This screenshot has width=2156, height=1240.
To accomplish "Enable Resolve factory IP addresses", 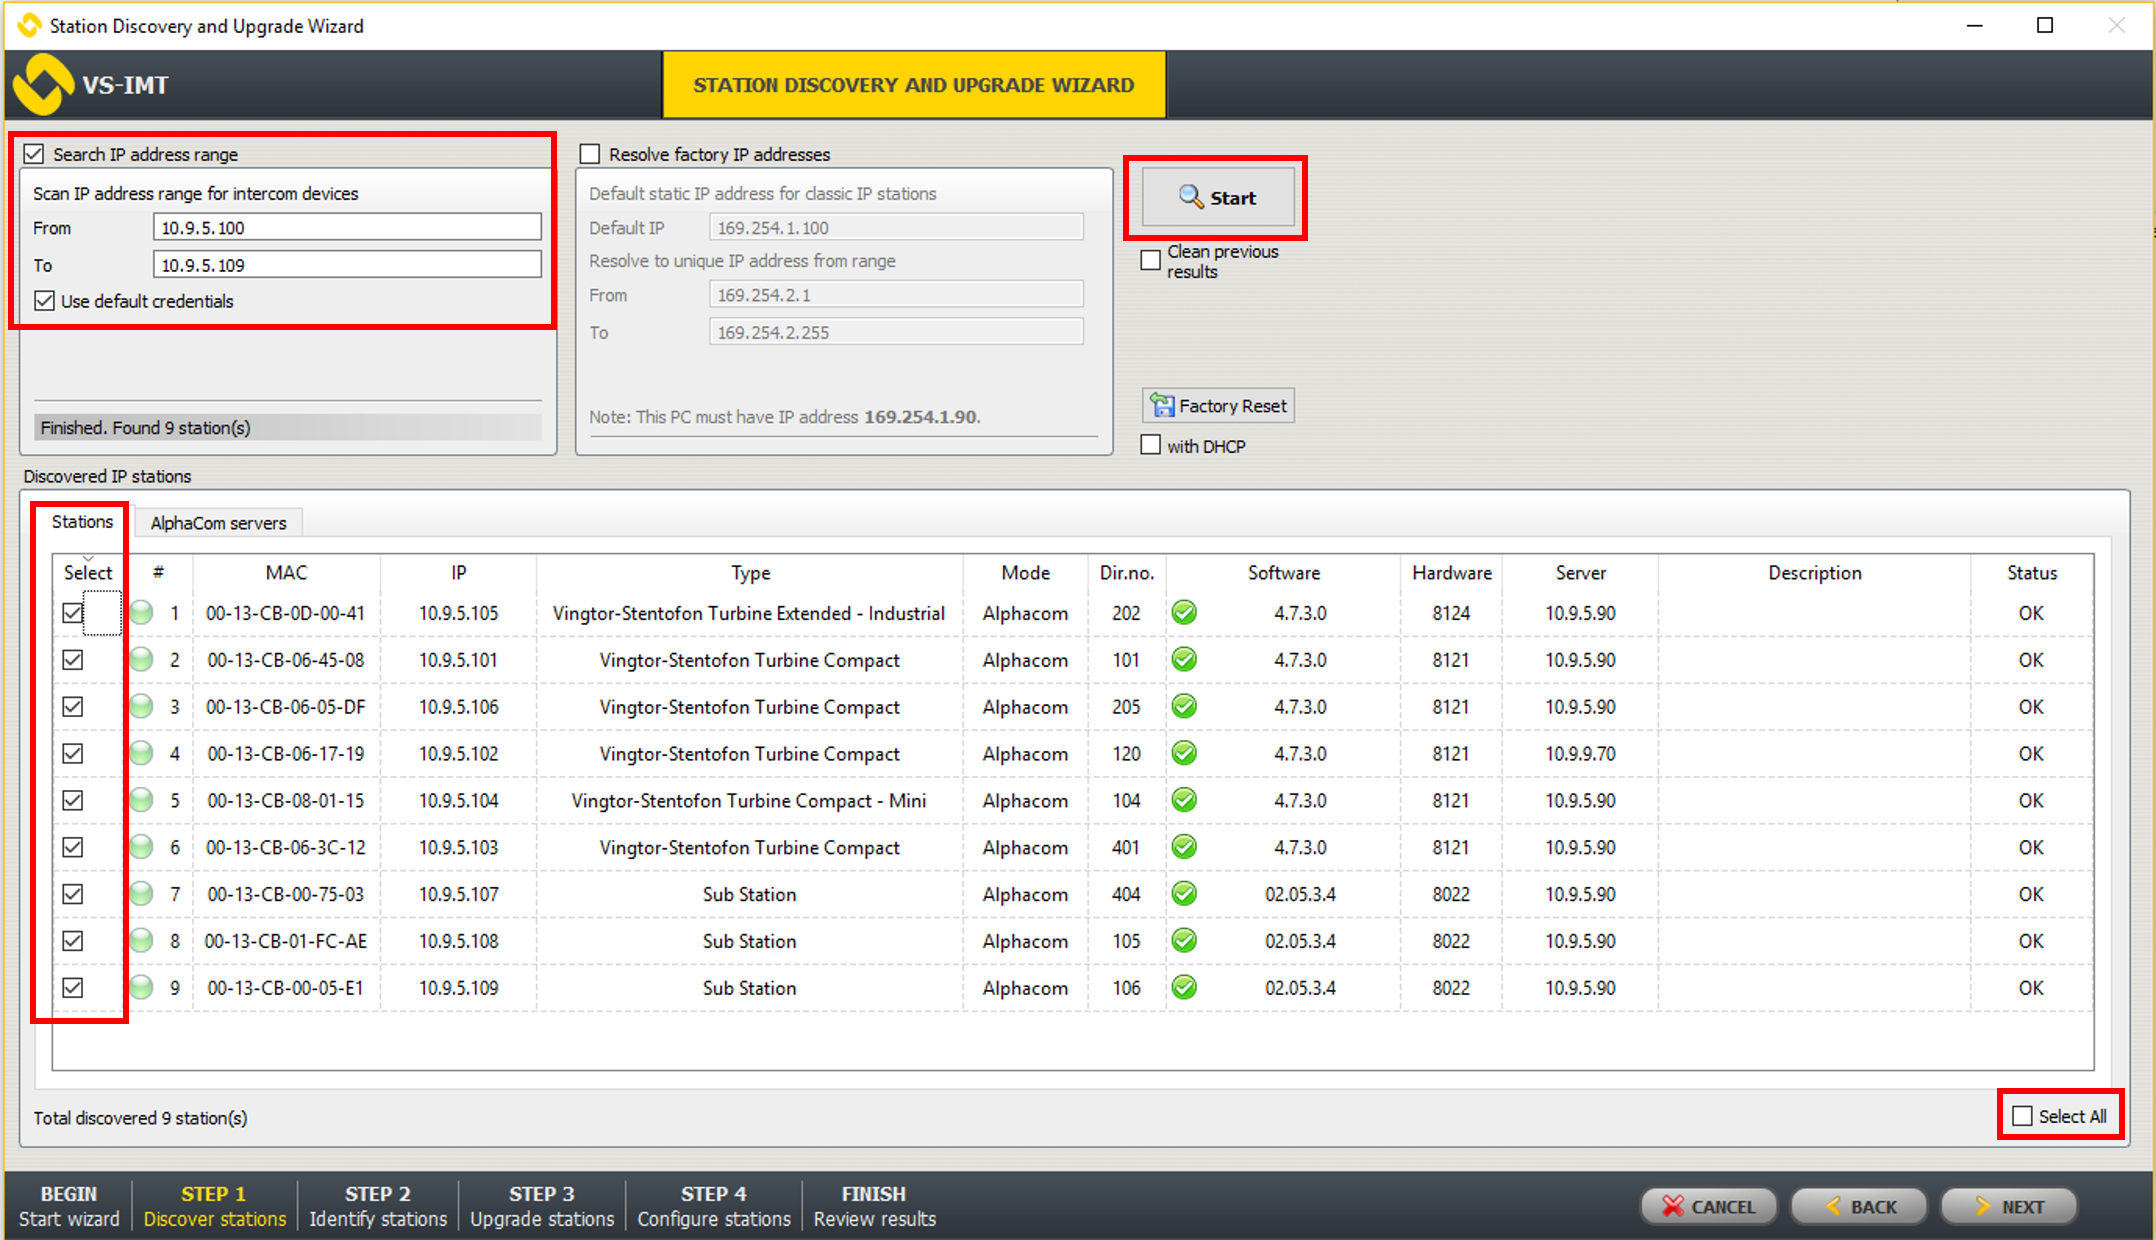I will [590, 154].
